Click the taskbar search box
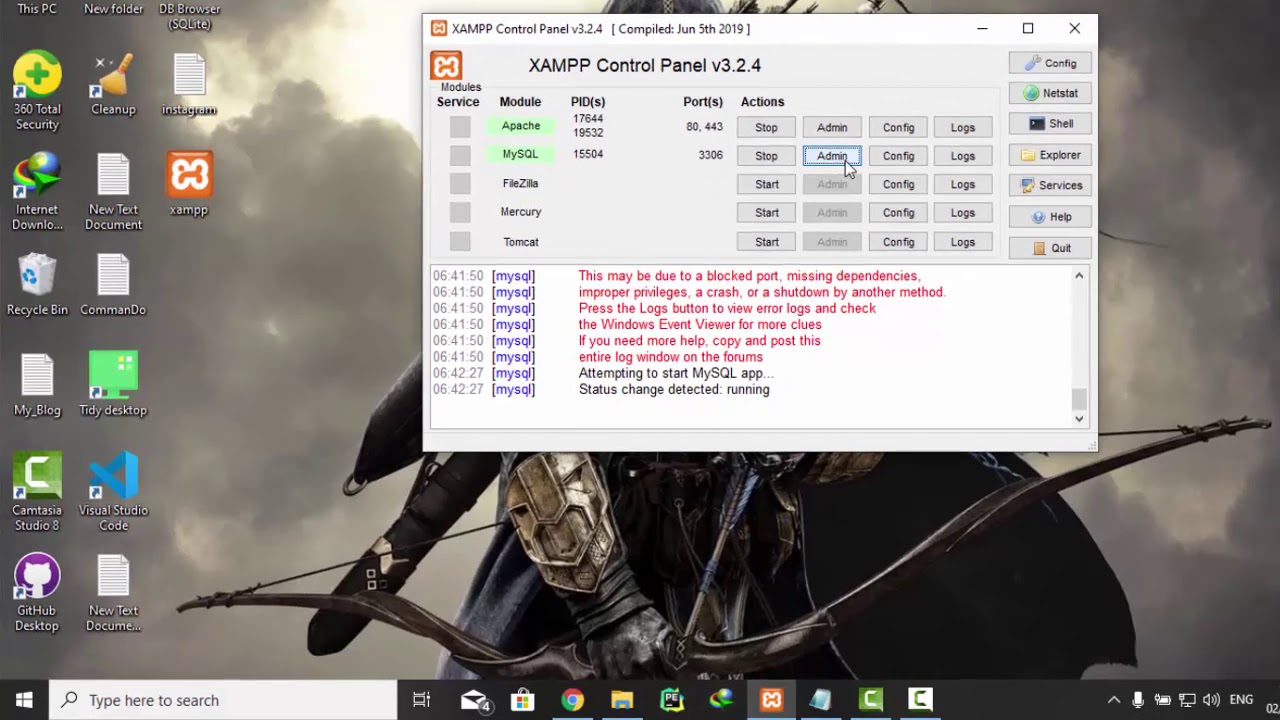 tap(223, 700)
